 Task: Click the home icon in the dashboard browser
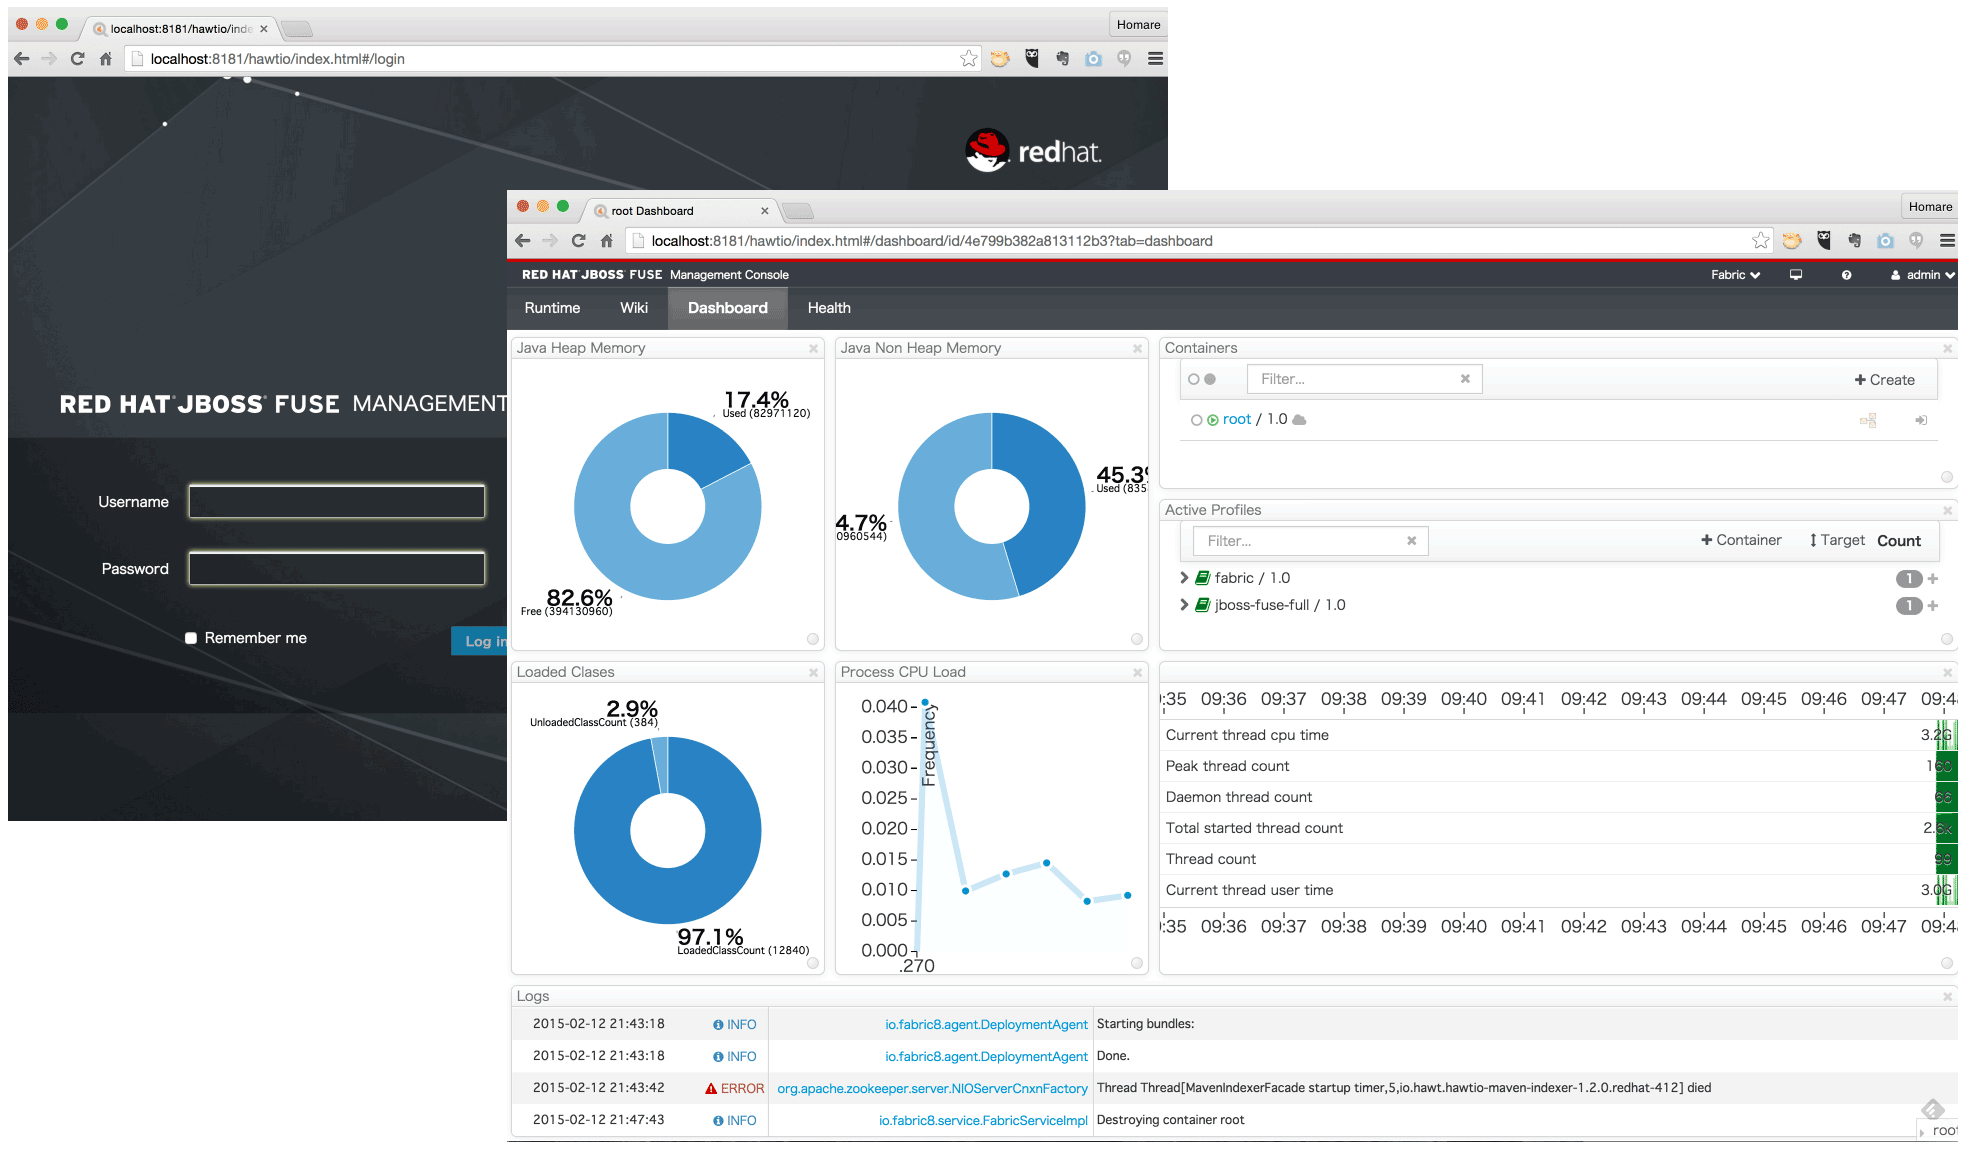(606, 241)
